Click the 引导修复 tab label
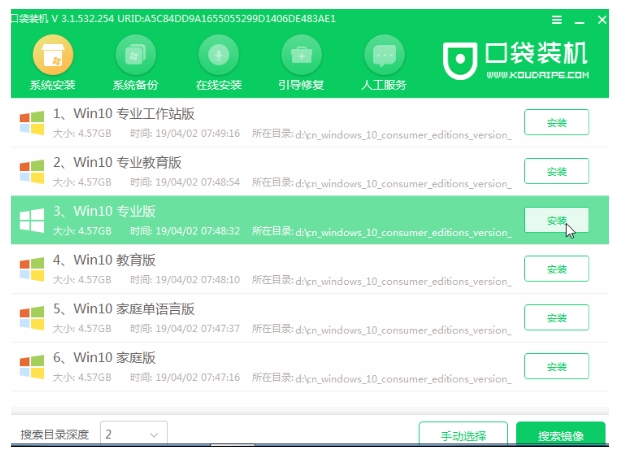The width and height of the screenshot is (622, 464). (x=301, y=85)
